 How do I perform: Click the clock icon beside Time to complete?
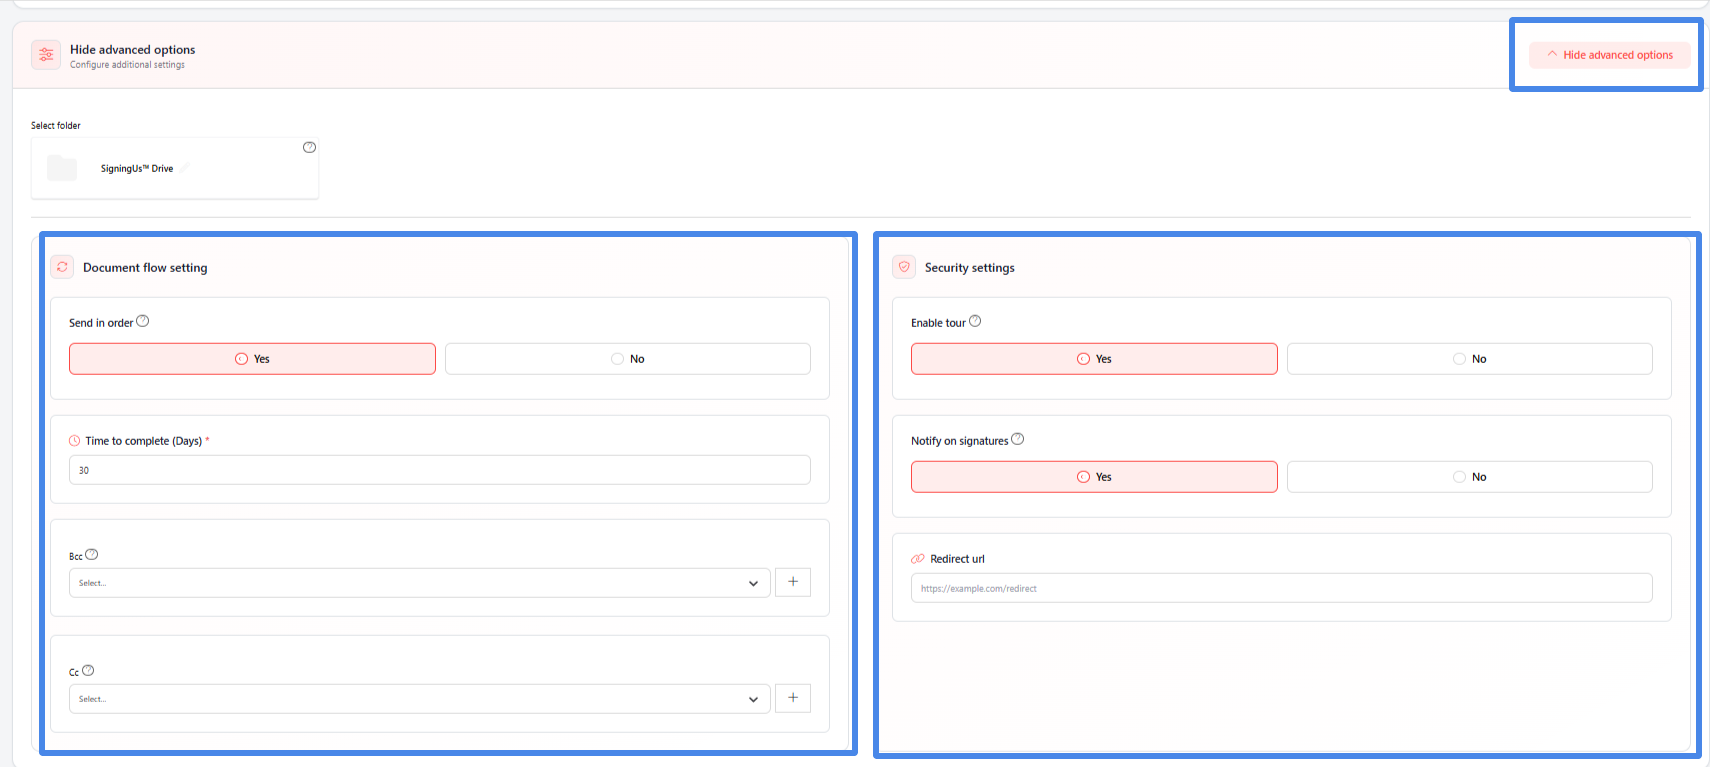pyautogui.click(x=75, y=441)
